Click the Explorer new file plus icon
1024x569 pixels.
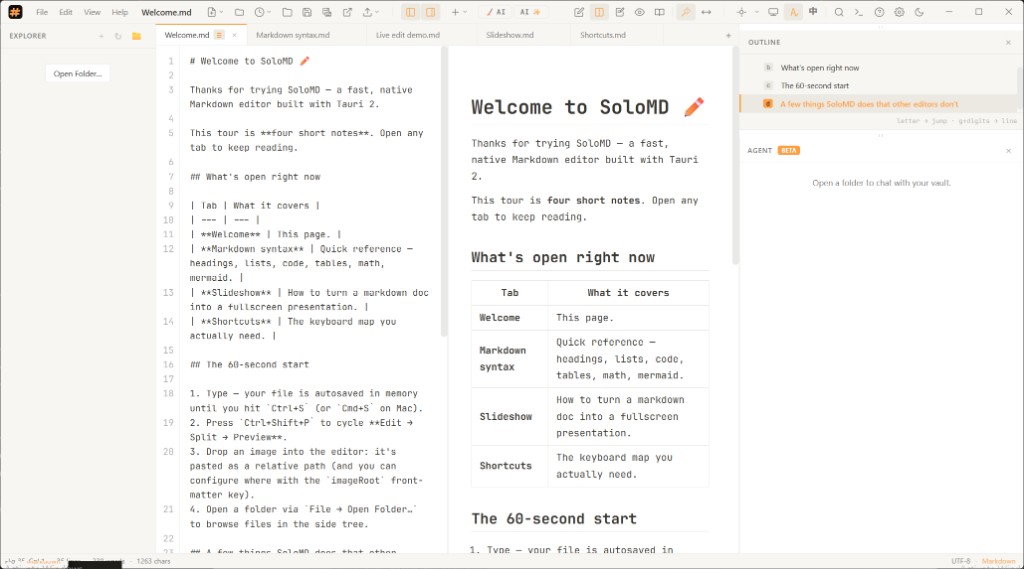click(x=101, y=36)
